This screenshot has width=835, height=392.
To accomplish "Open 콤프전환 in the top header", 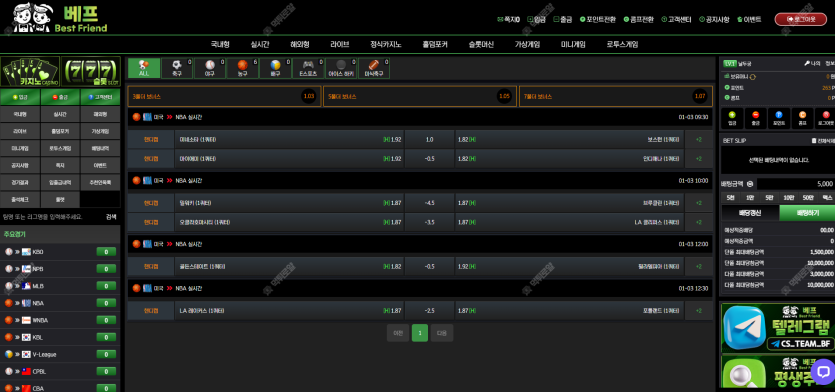I will pos(638,19).
